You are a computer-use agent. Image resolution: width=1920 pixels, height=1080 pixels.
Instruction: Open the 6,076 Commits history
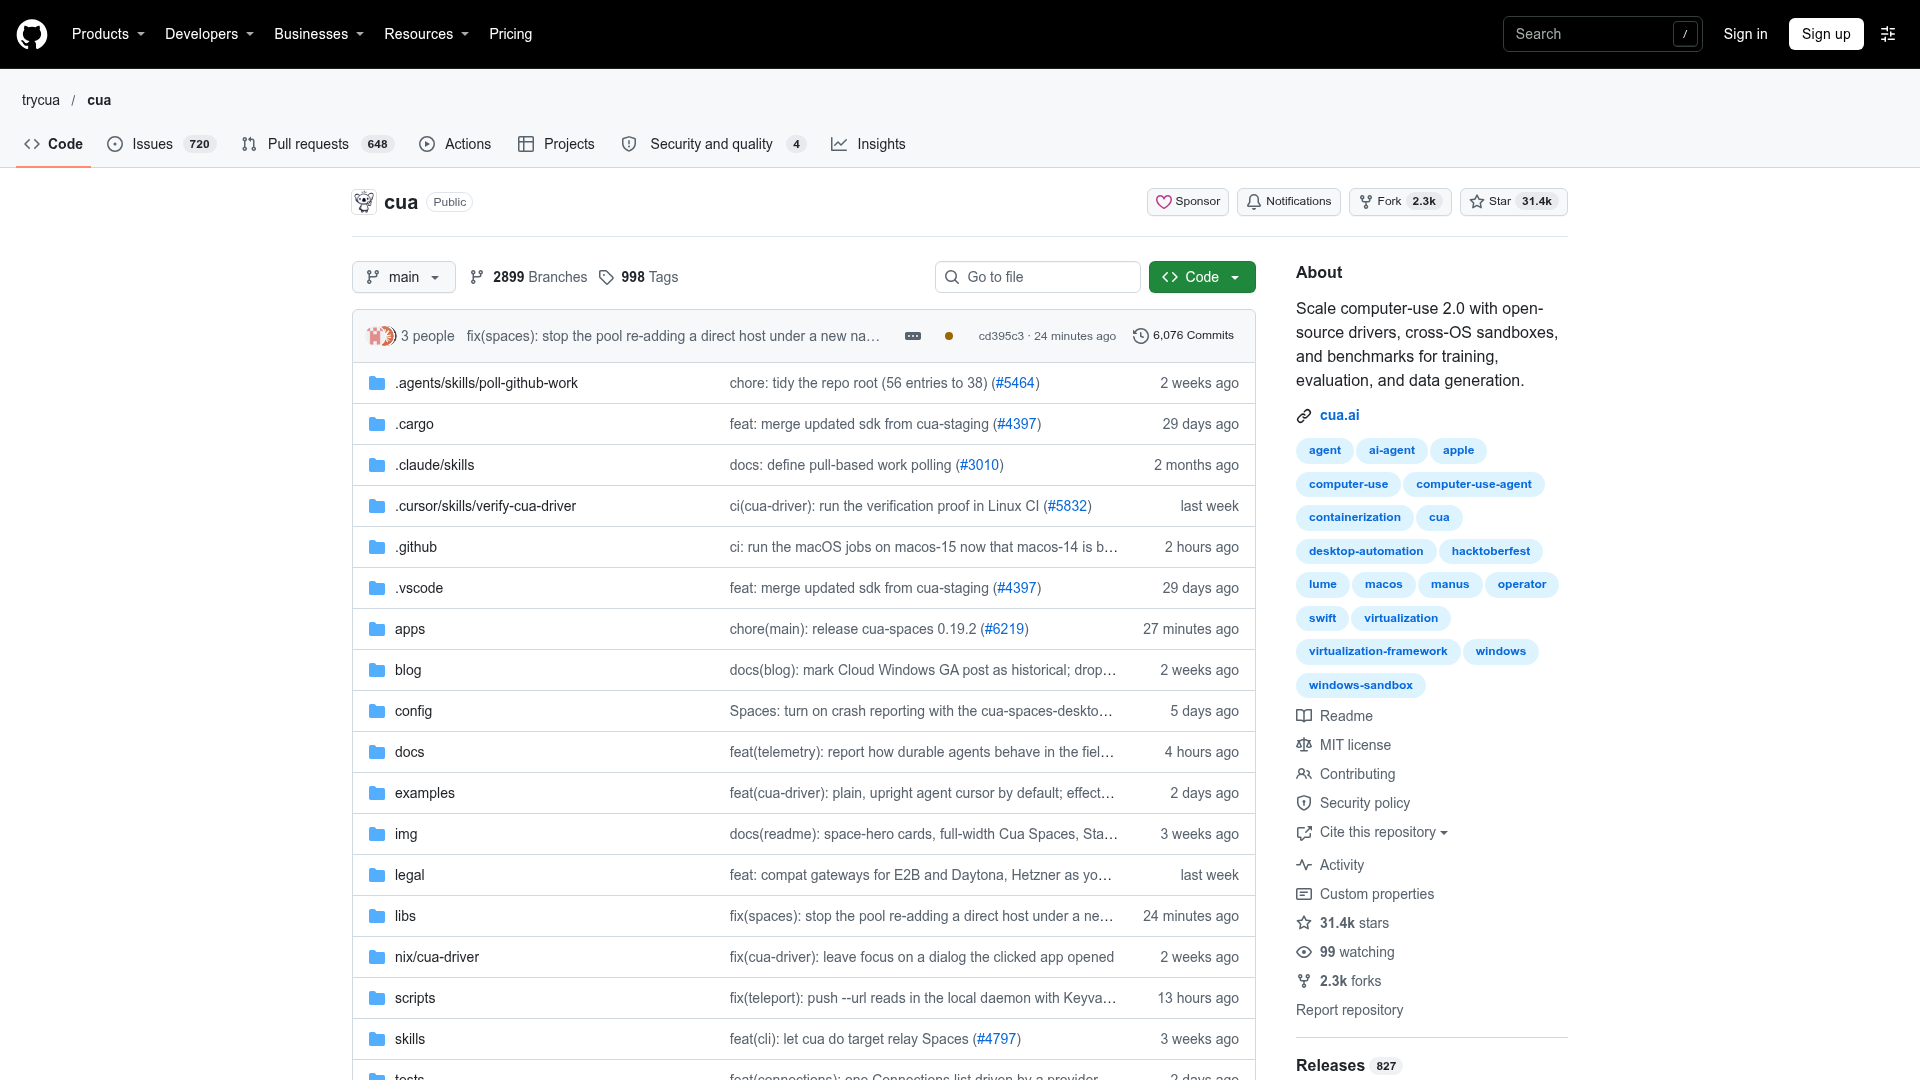coord(1183,336)
